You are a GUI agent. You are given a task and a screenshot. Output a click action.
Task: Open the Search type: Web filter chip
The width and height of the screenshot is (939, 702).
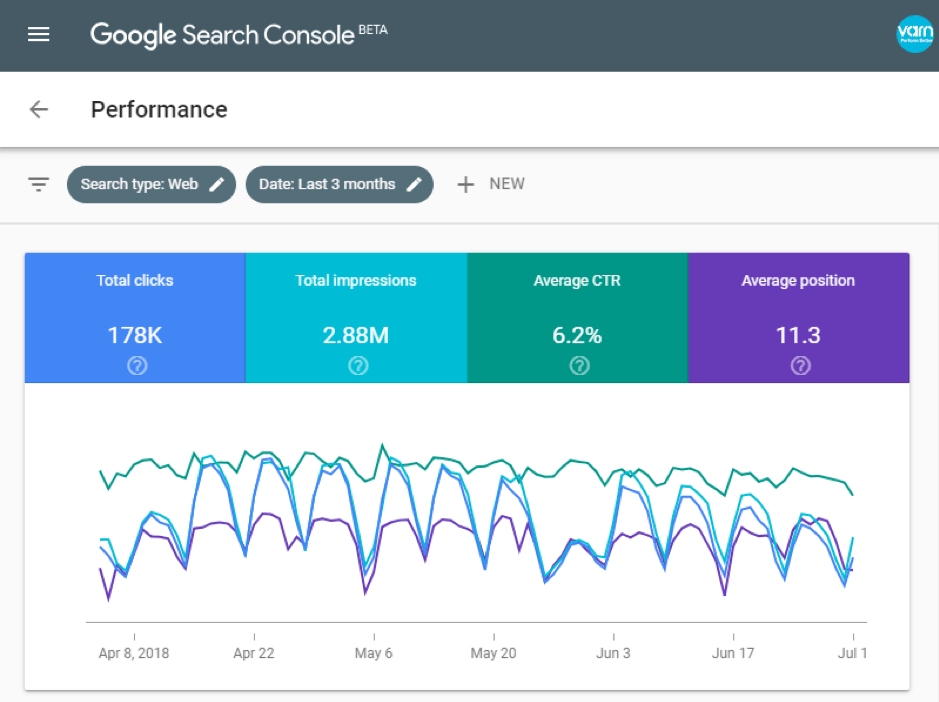click(152, 184)
